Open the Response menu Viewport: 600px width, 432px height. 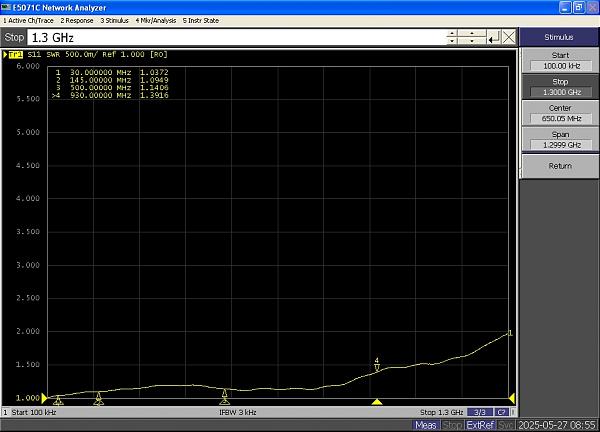[x=77, y=21]
